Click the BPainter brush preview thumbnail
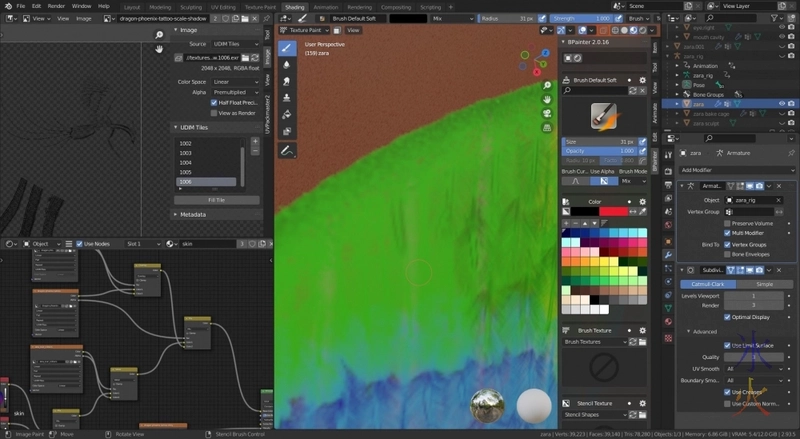The image size is (800, 439). (601, 114)
